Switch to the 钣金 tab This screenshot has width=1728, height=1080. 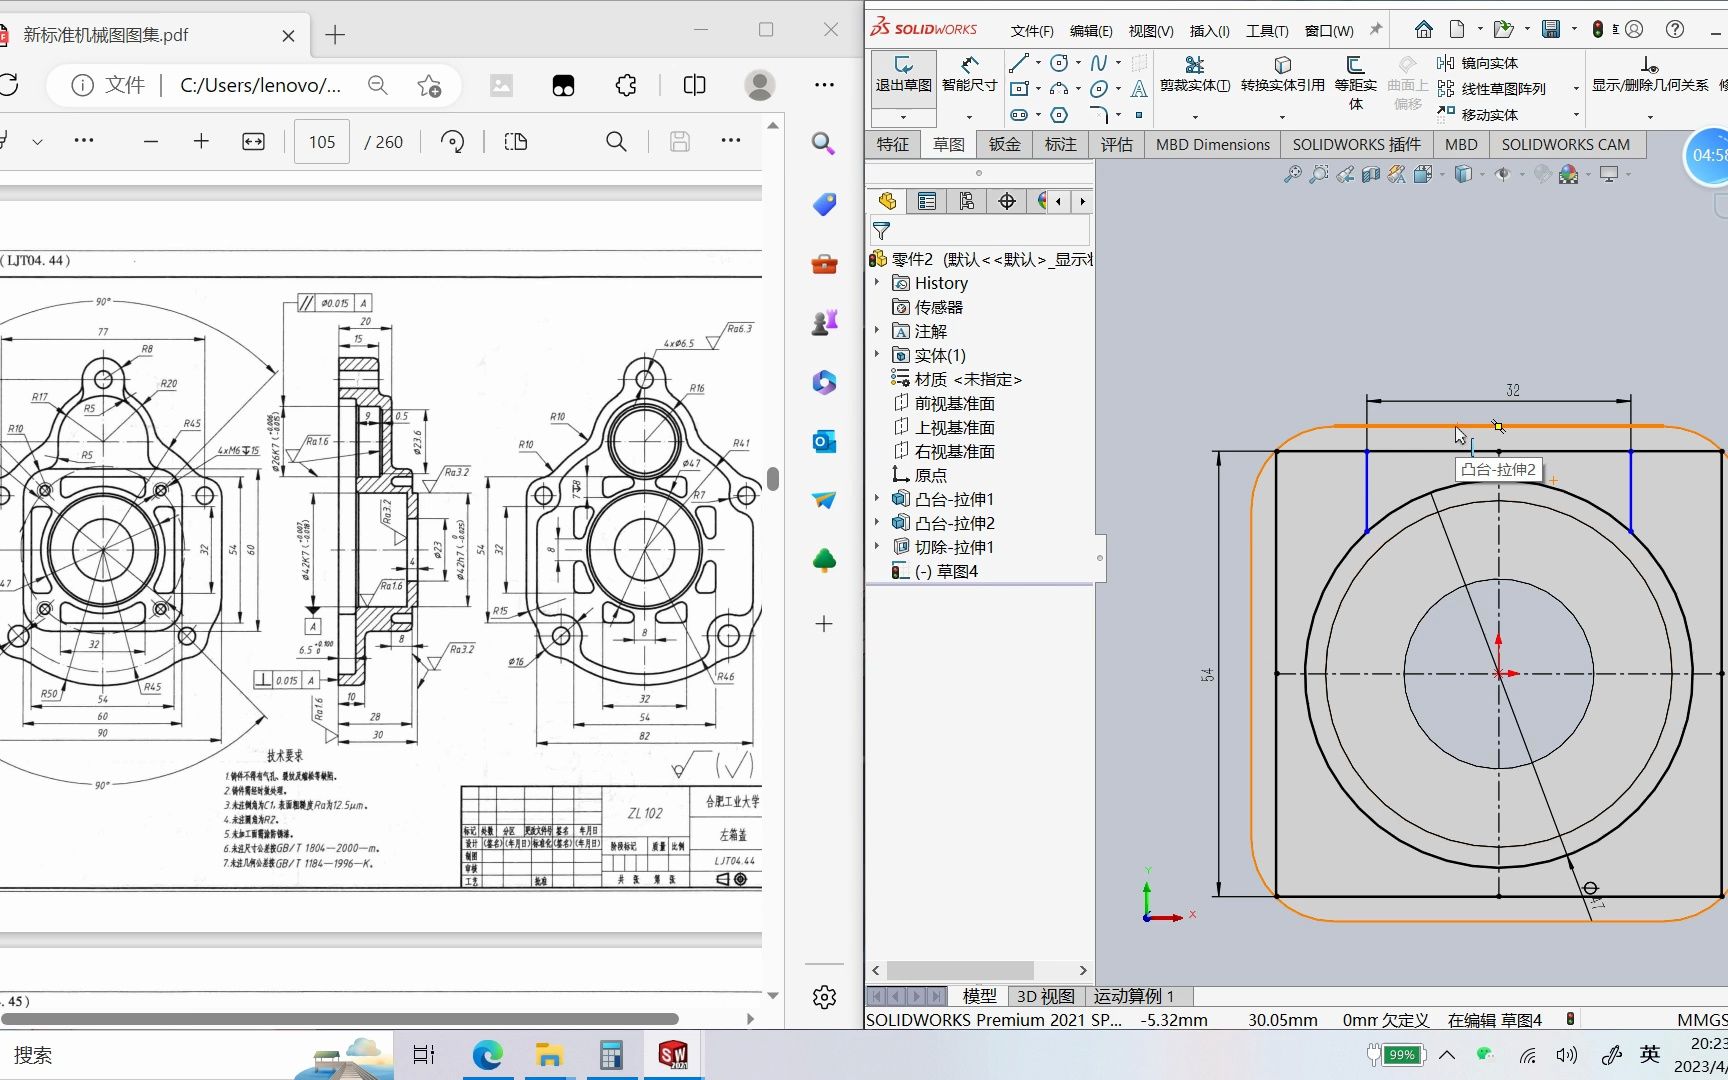(x=1005, y=145)
